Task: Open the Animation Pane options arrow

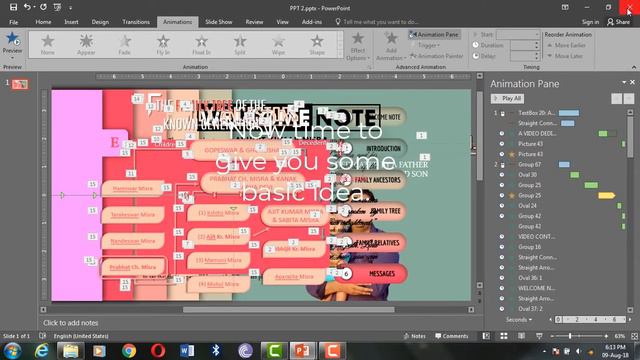Action: (624, 82)
